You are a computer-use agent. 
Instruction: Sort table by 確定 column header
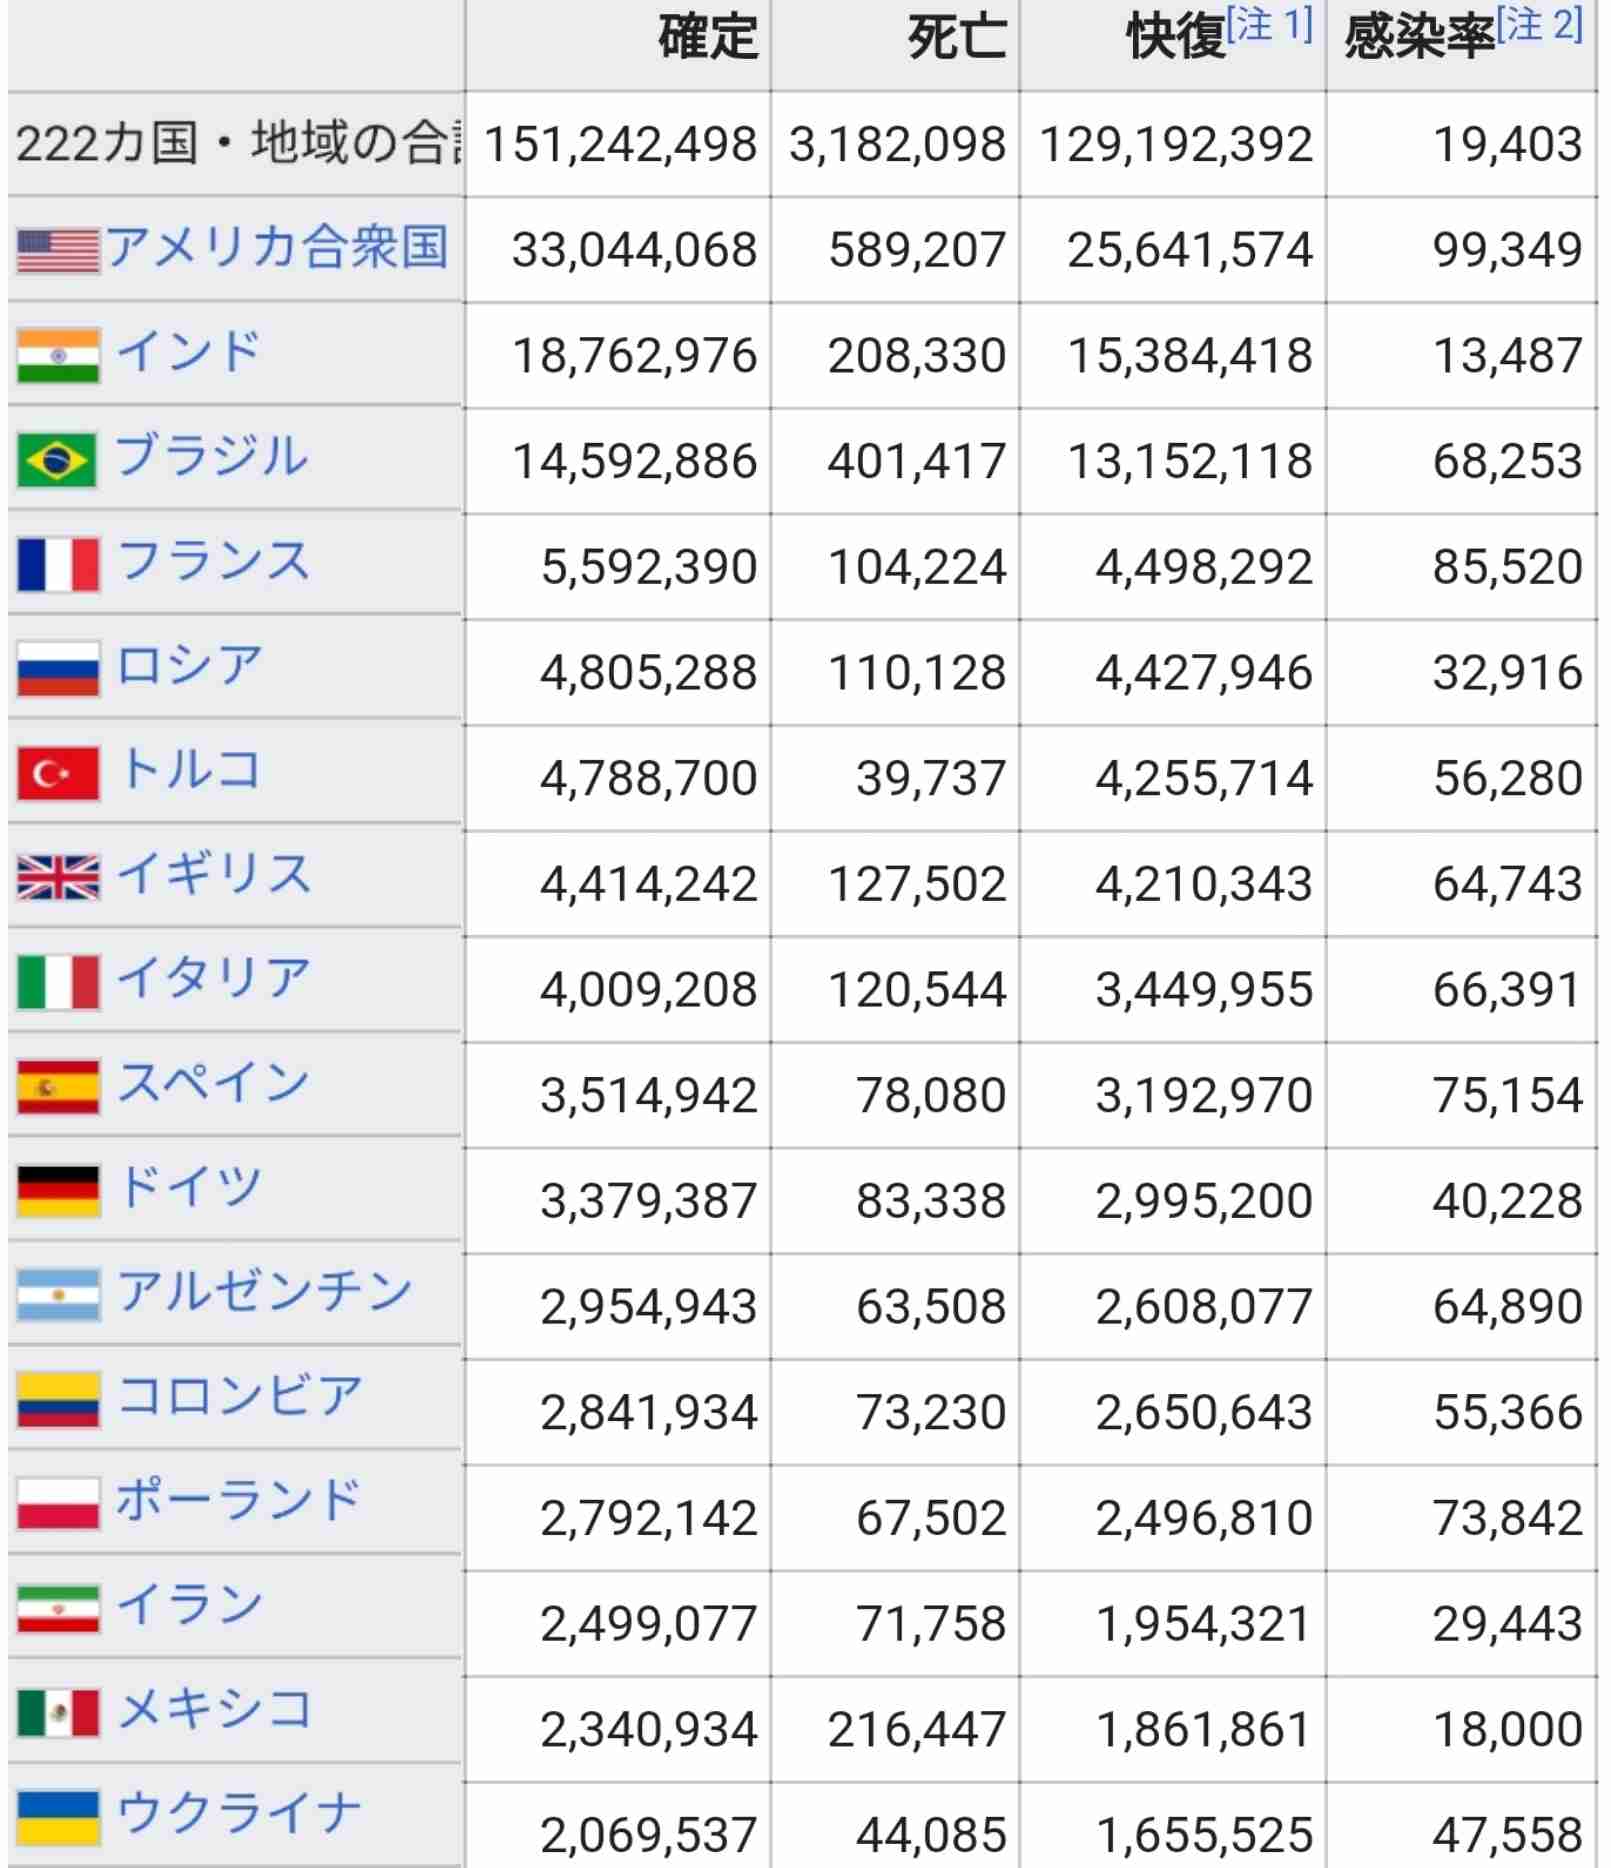(708, 38)
